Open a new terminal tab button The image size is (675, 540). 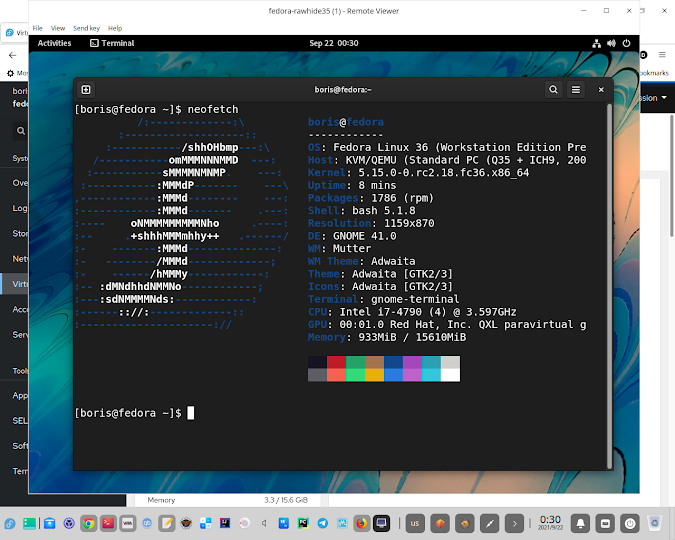tap(86, 90)
